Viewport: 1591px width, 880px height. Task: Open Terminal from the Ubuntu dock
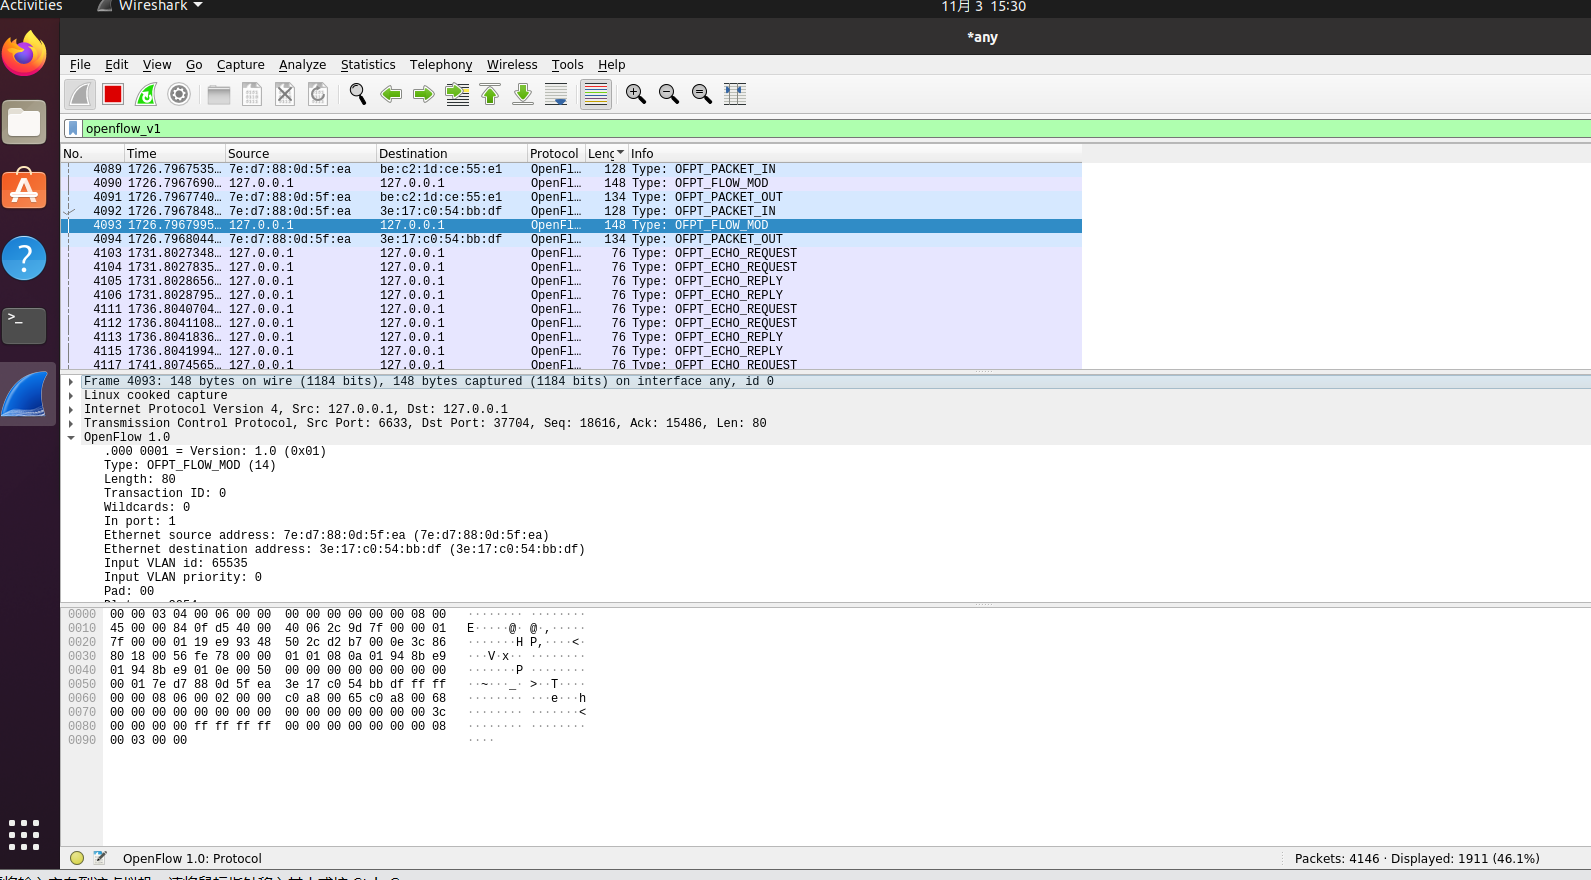pos(25,326)
